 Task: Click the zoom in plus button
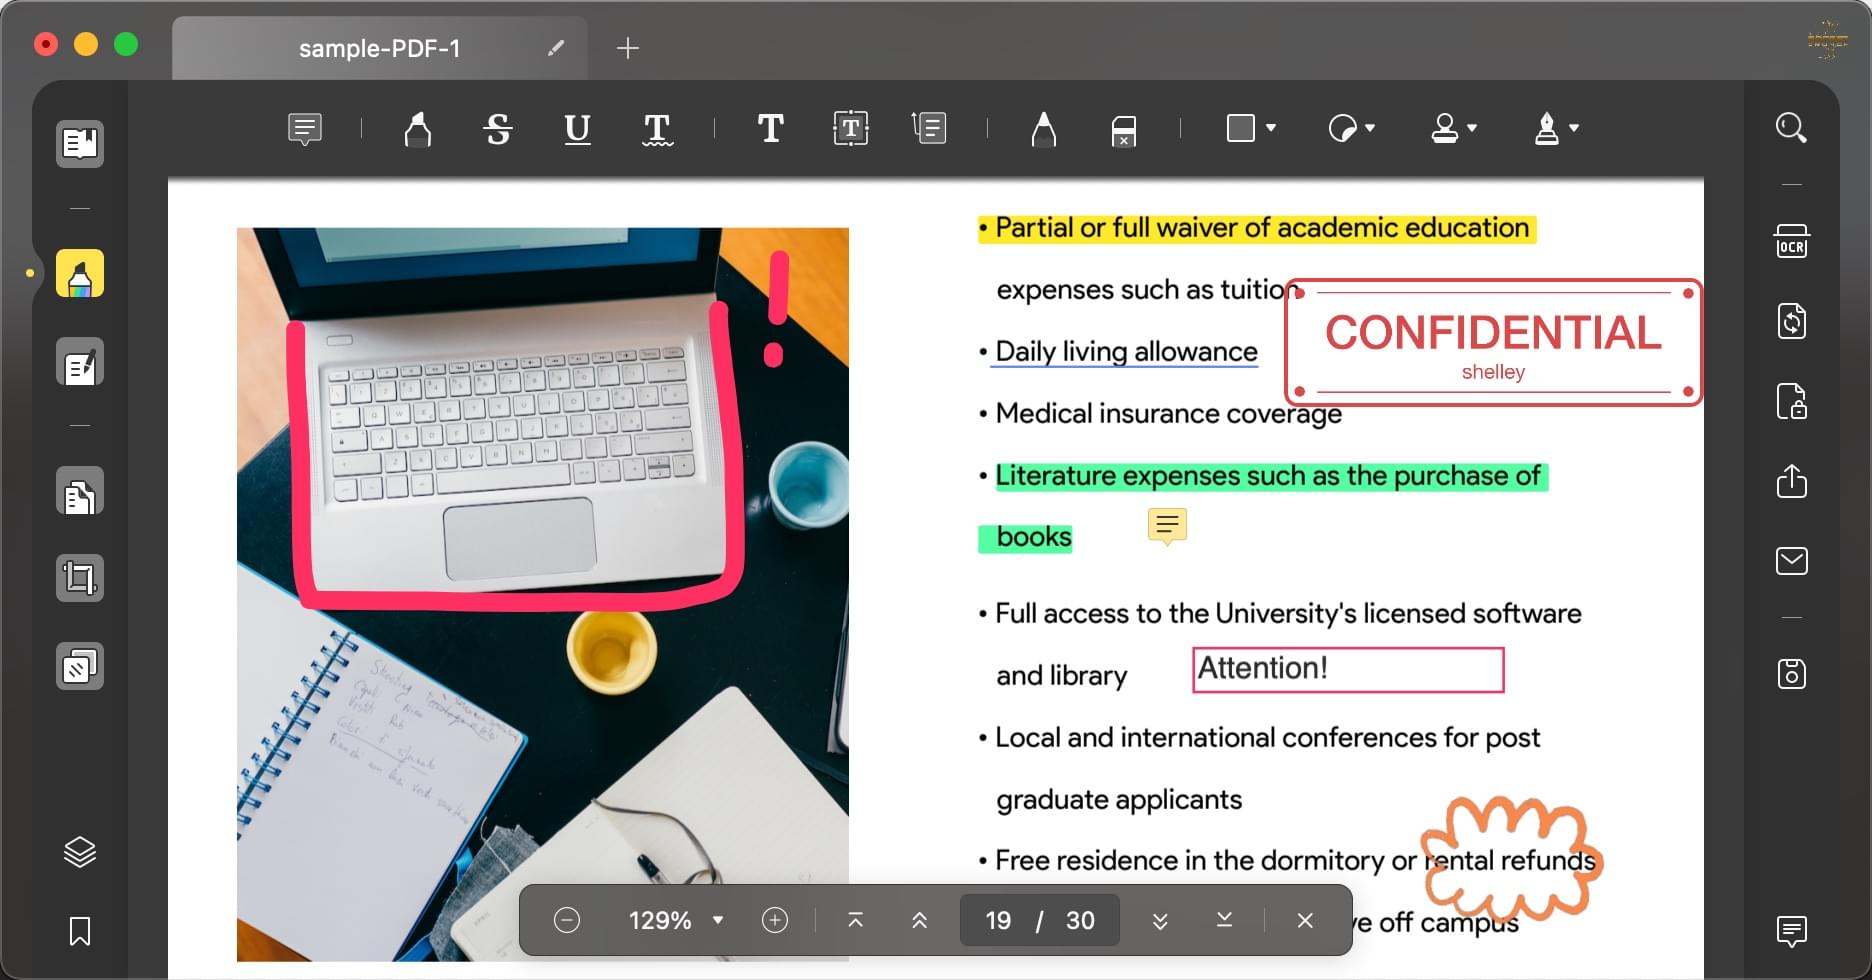click(775, 920)
